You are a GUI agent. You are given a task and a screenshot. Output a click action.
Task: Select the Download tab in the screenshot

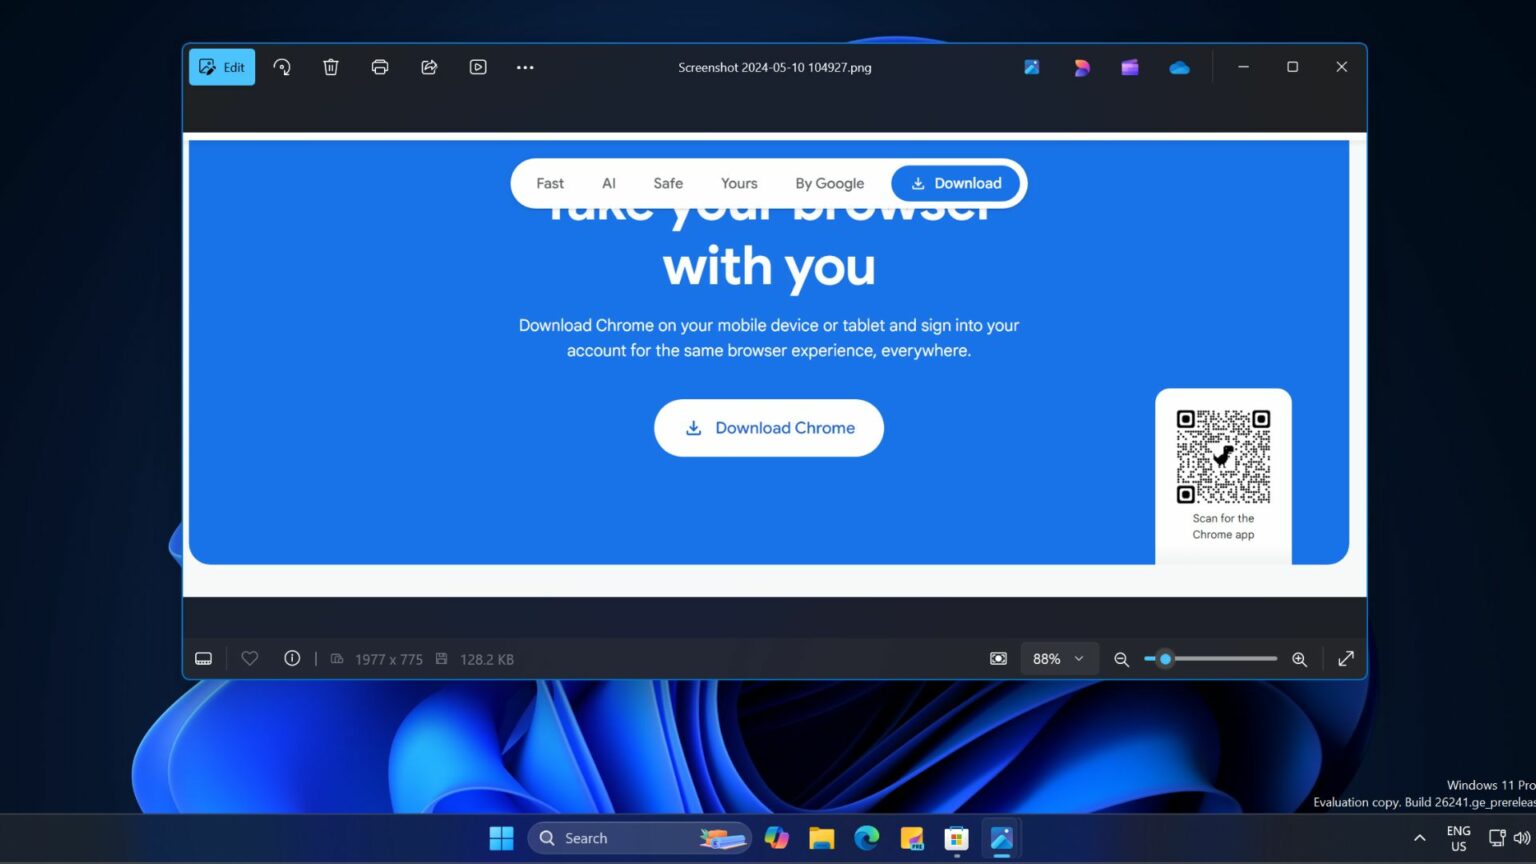tap(955, 183)
